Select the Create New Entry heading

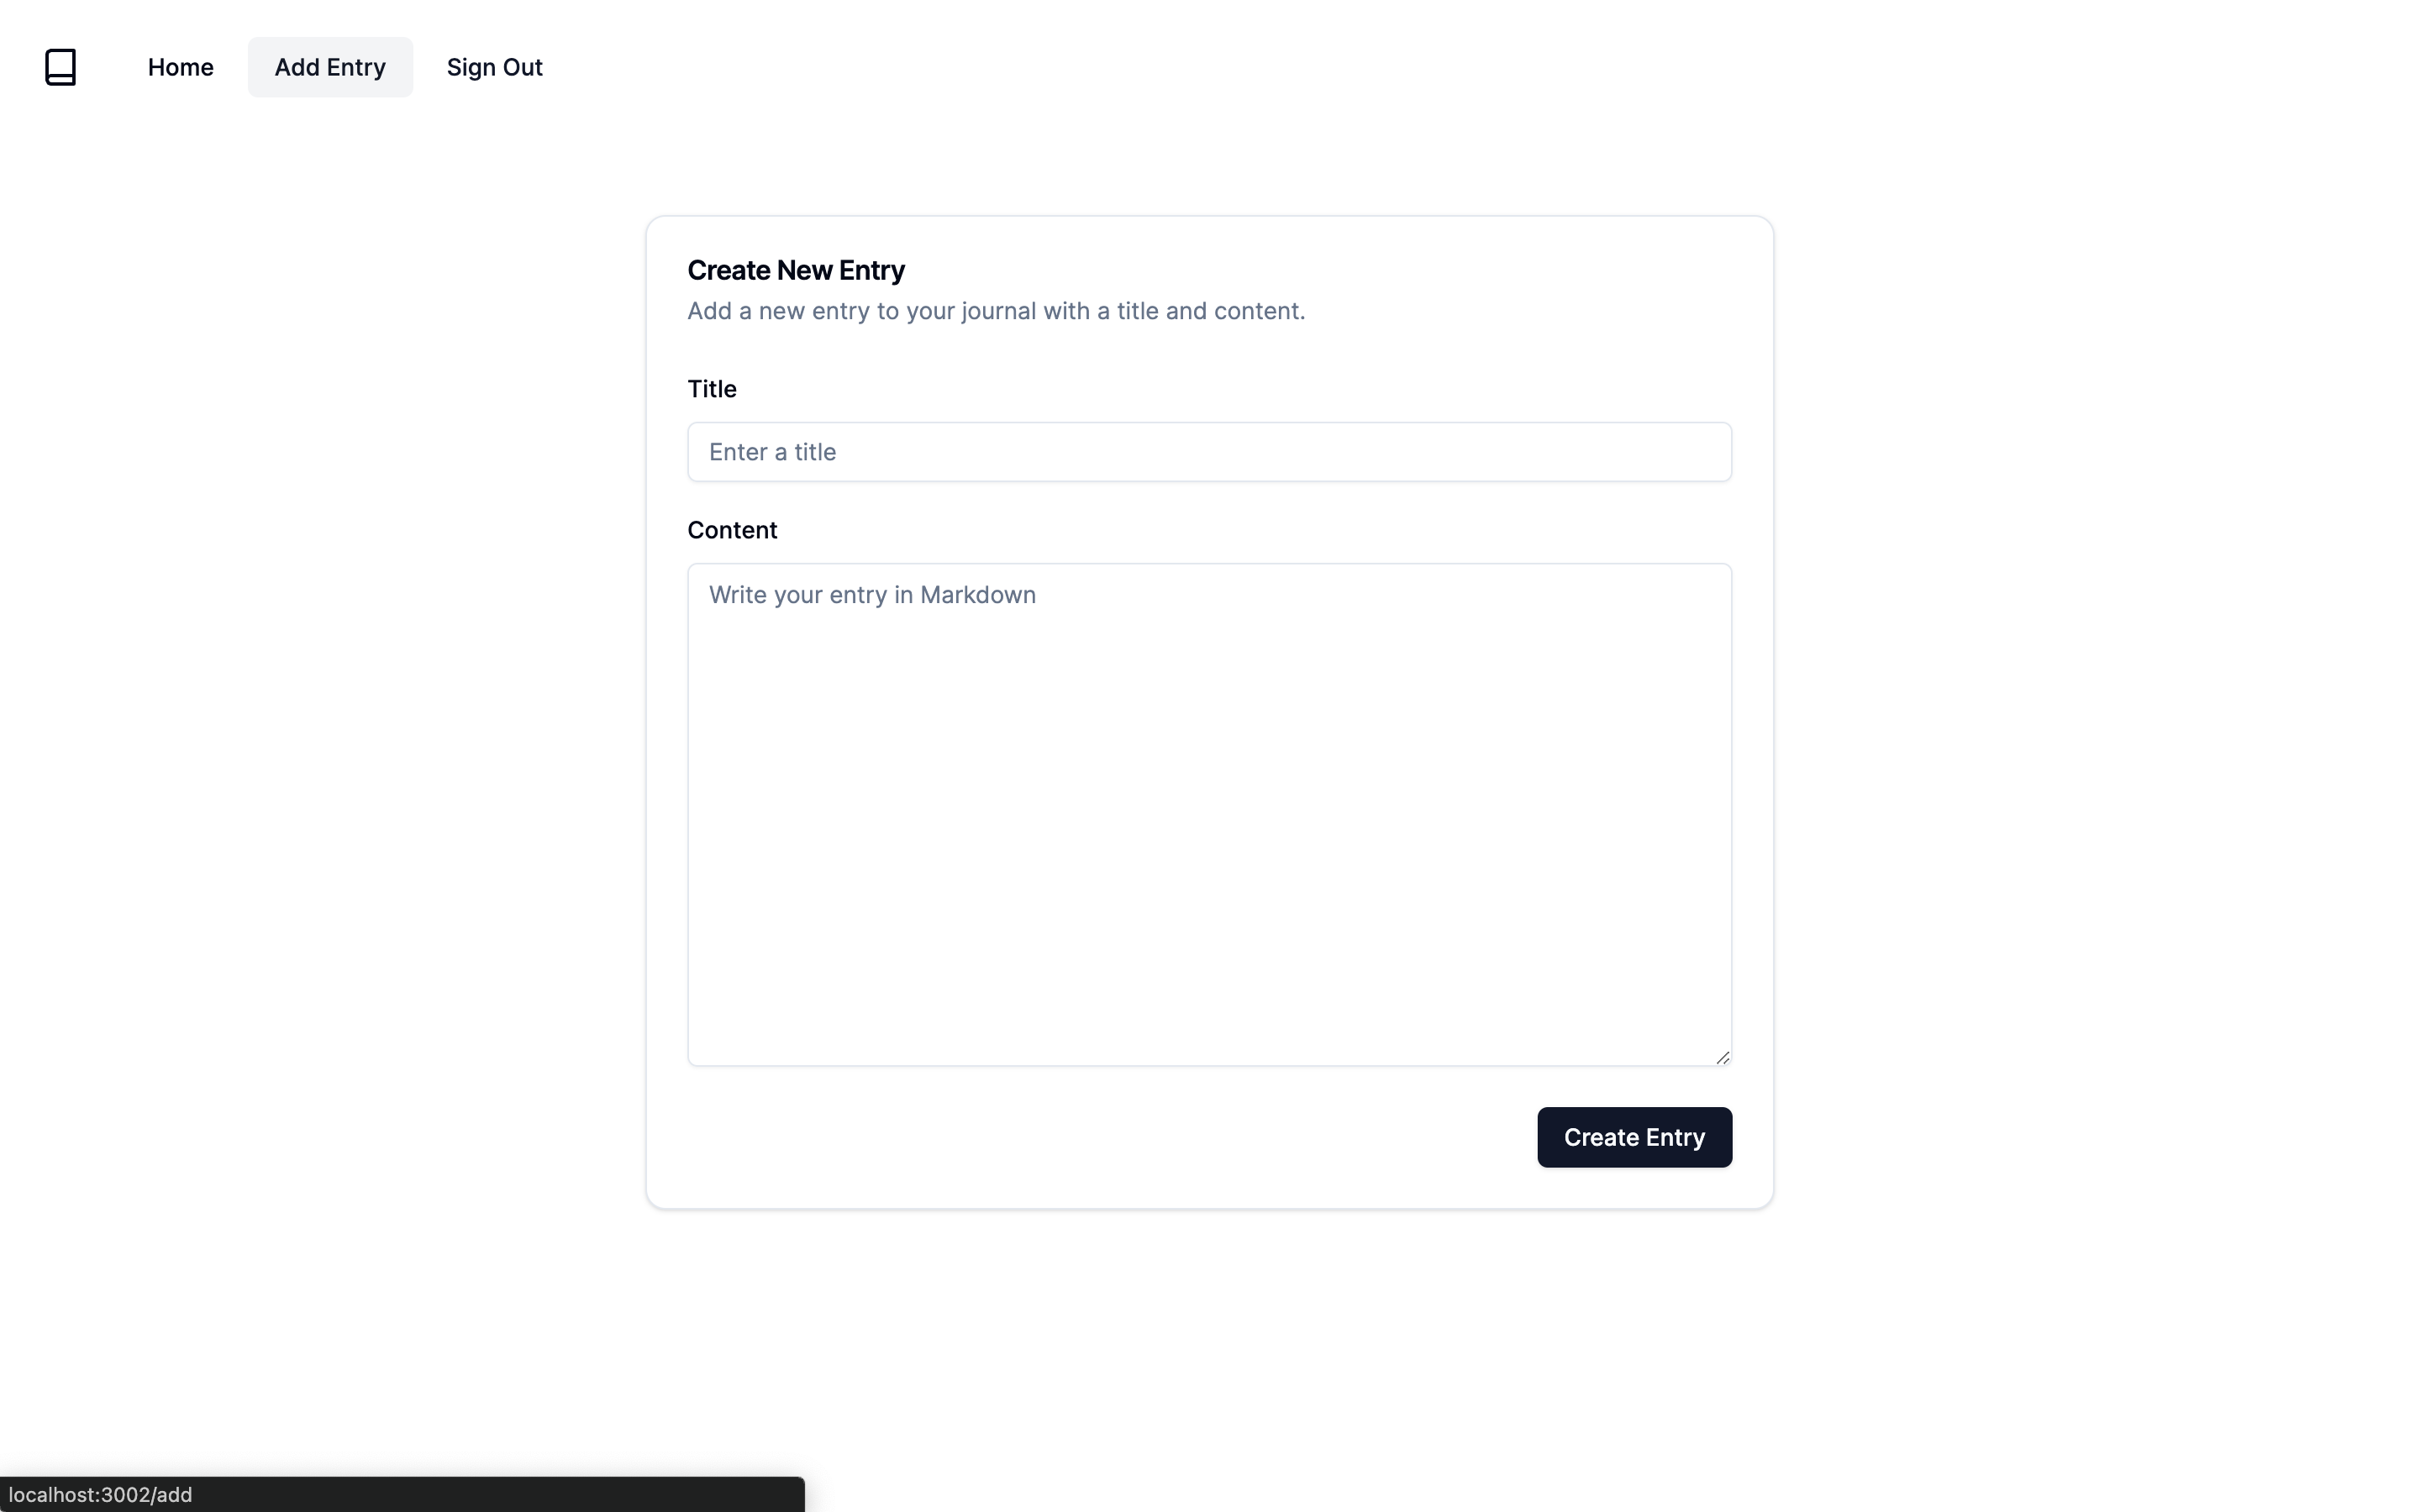[795, 269]
